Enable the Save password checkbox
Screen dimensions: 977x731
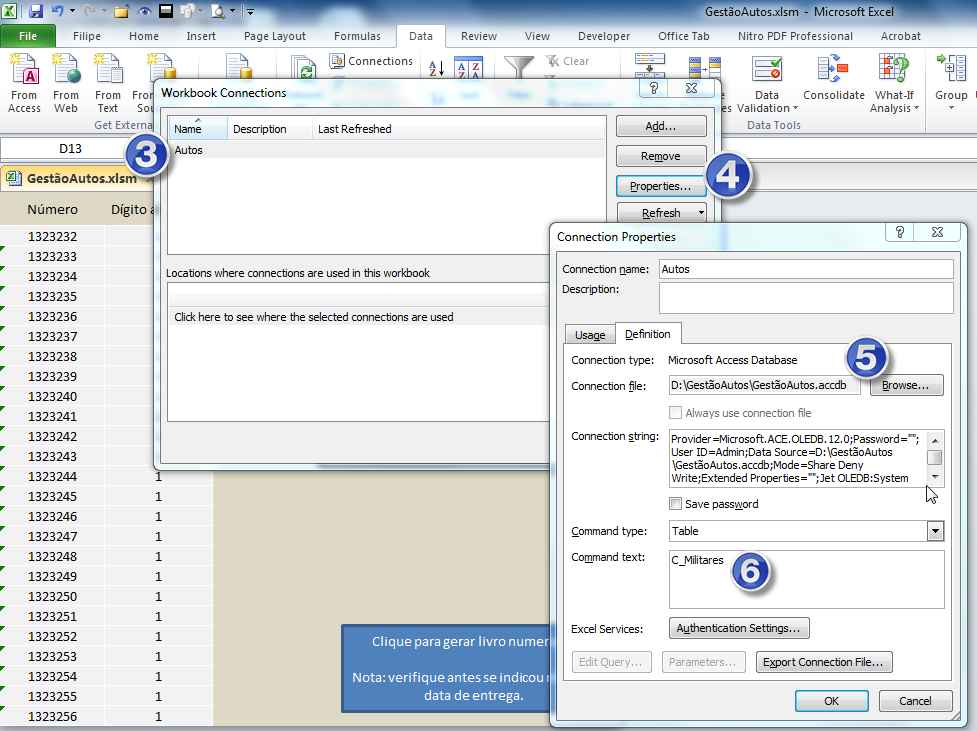pos(675,504)
